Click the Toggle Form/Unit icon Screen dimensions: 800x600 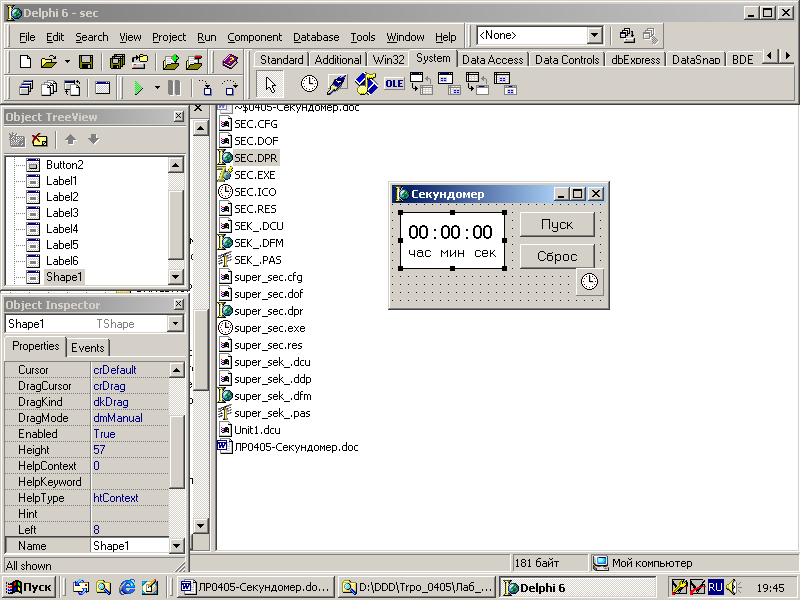pyautogui.click(x=72, y=88)
